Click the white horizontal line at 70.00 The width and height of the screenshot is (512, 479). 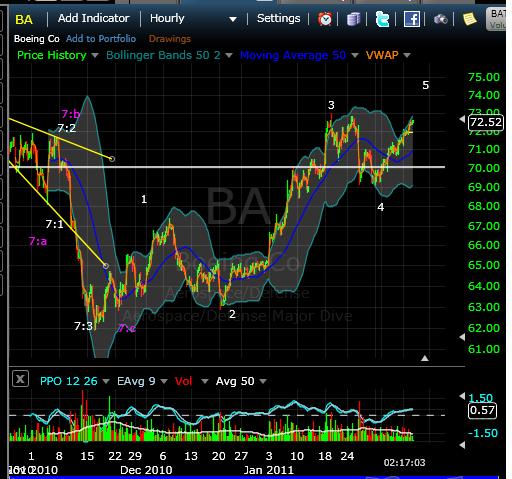point(227,167)
